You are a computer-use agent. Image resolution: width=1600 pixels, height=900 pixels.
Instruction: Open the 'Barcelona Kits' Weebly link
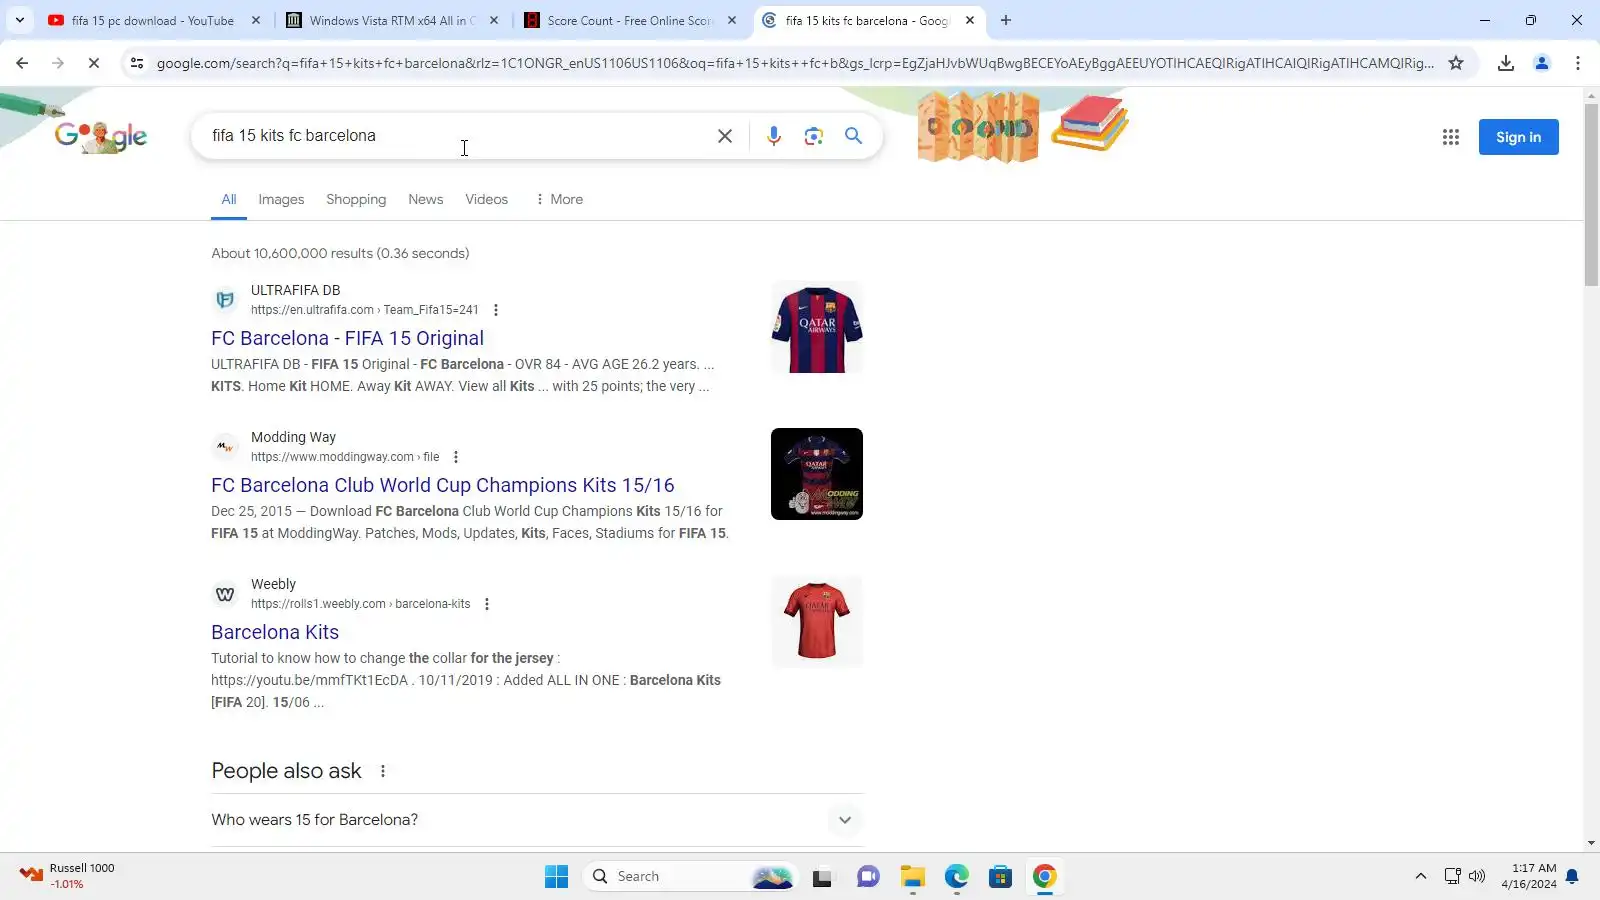275,632
